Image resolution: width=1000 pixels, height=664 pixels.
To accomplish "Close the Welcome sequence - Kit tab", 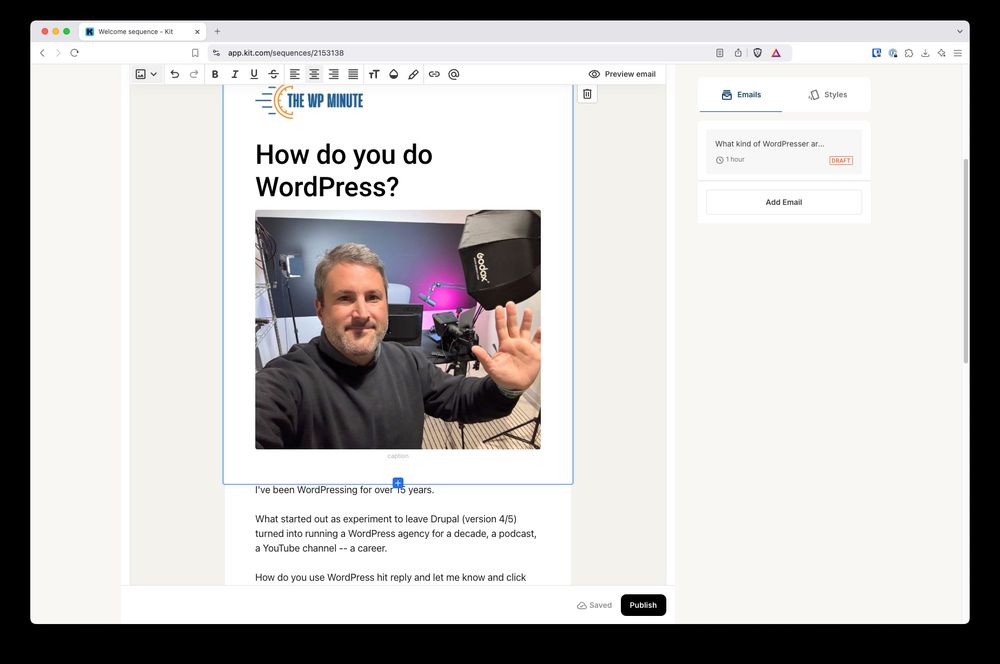I will (197, 31).
